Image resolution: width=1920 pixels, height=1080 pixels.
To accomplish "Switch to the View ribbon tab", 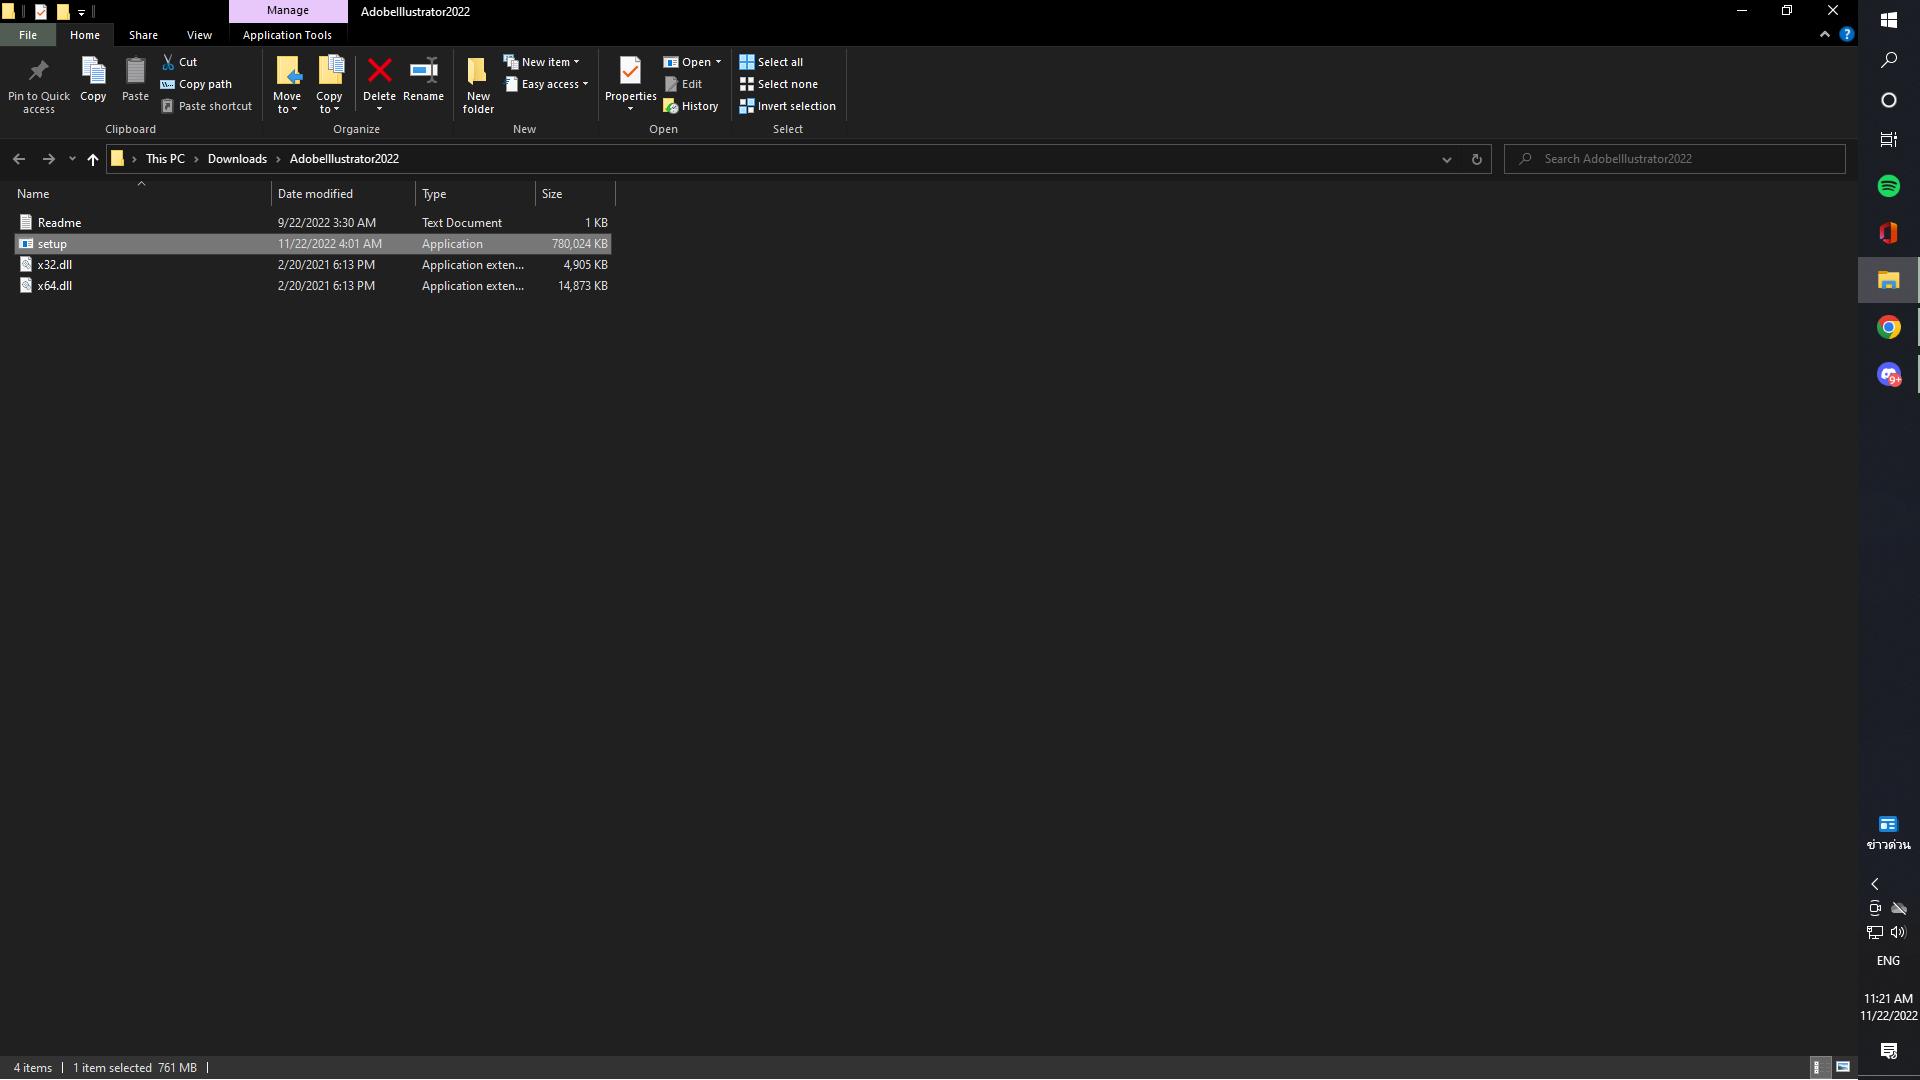I will point(199,35).
